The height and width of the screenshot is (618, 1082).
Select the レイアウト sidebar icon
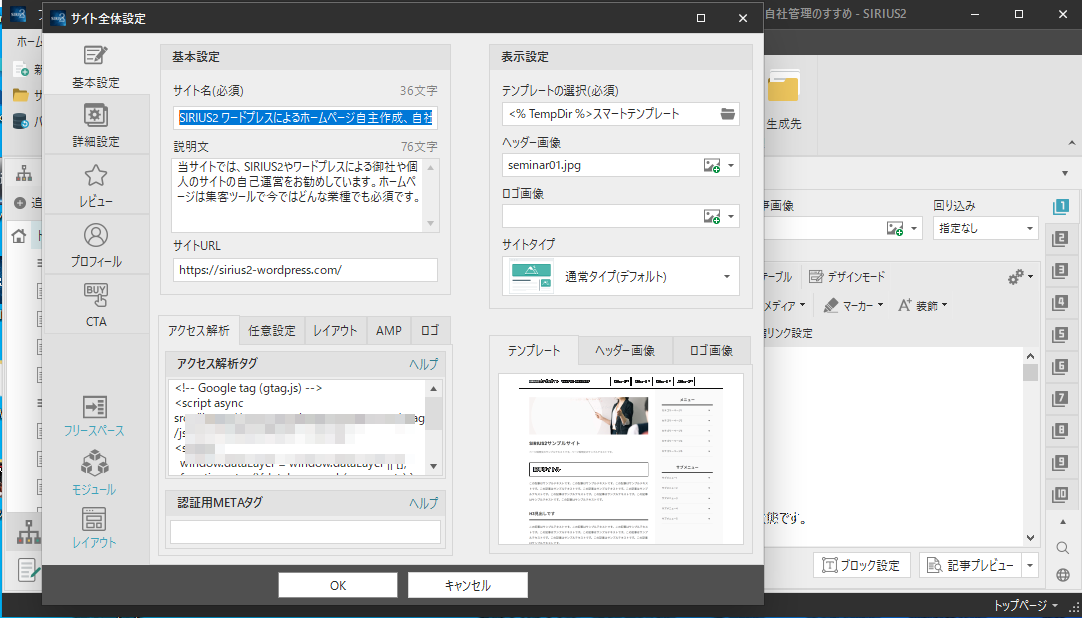[x=96, y=521]
